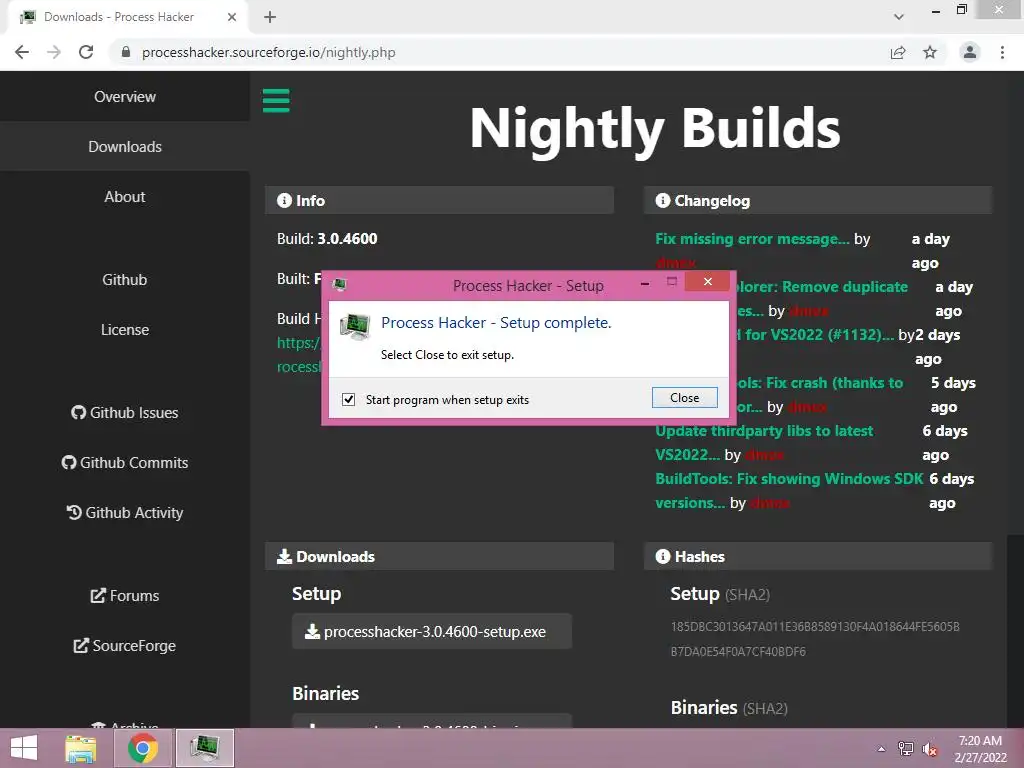Click the browser forward arrow
The width and height of the screenshot is (1024, 768).
54,52
